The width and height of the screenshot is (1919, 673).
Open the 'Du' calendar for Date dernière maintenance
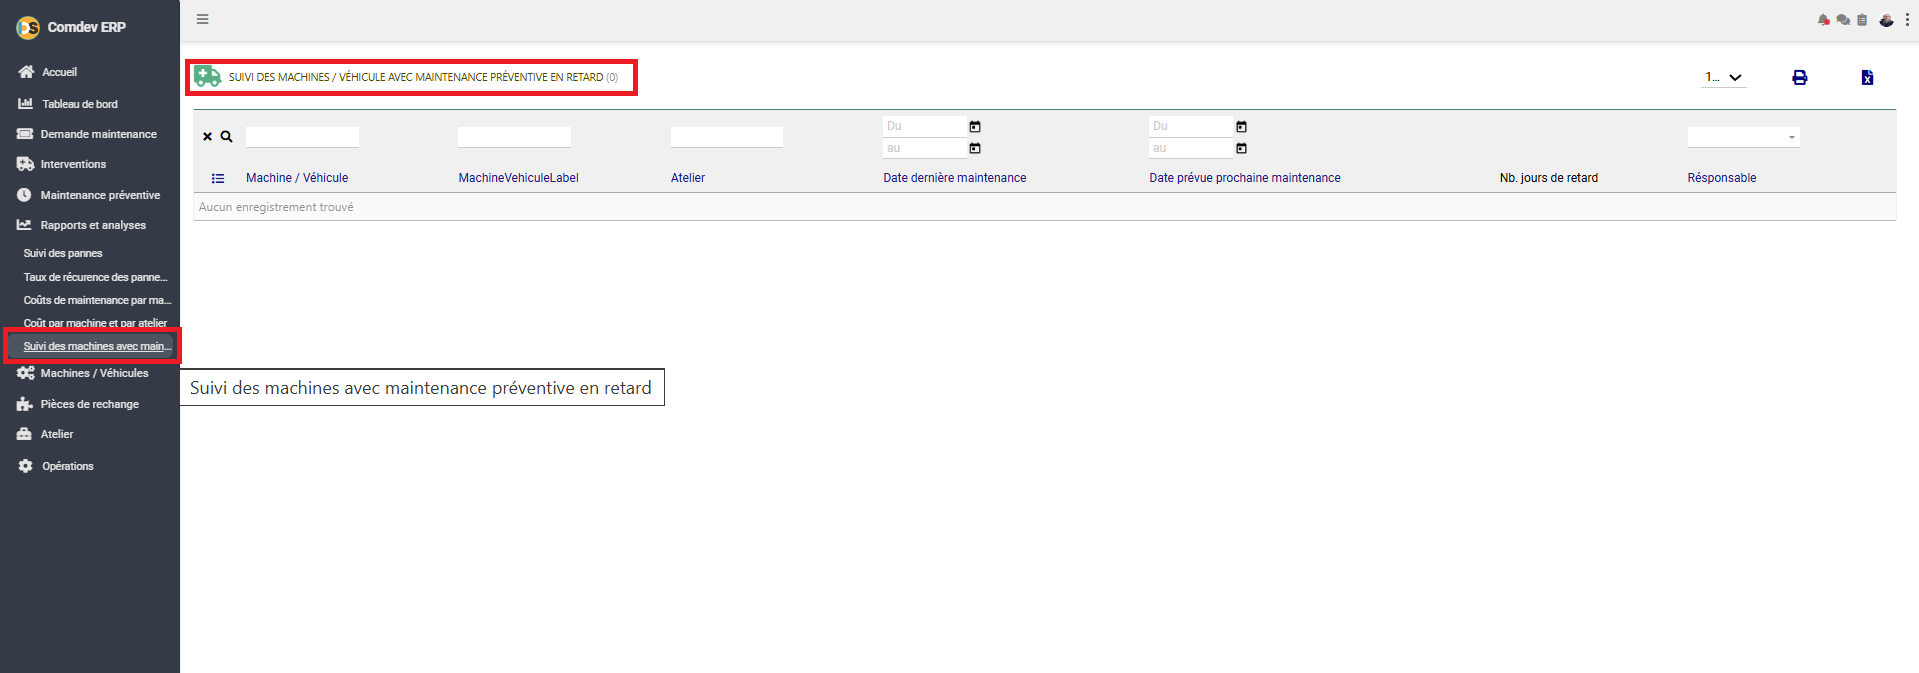(975, 126)
